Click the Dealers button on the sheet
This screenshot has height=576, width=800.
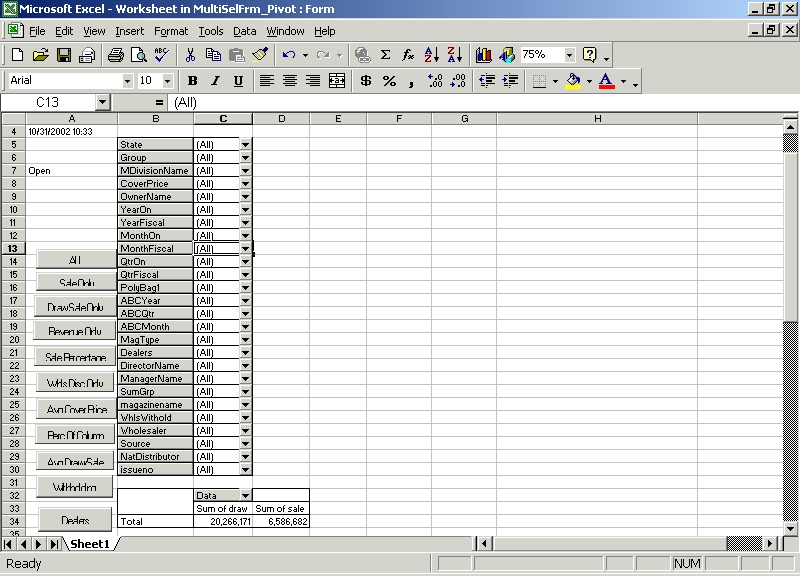(x=75, y=520)
